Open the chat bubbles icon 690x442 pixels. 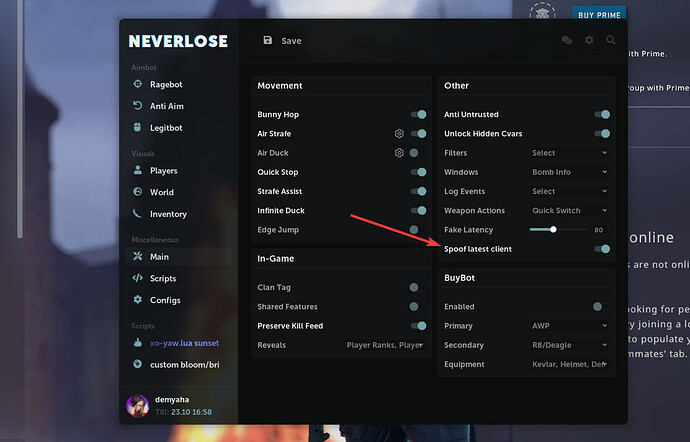coord(567,41)
